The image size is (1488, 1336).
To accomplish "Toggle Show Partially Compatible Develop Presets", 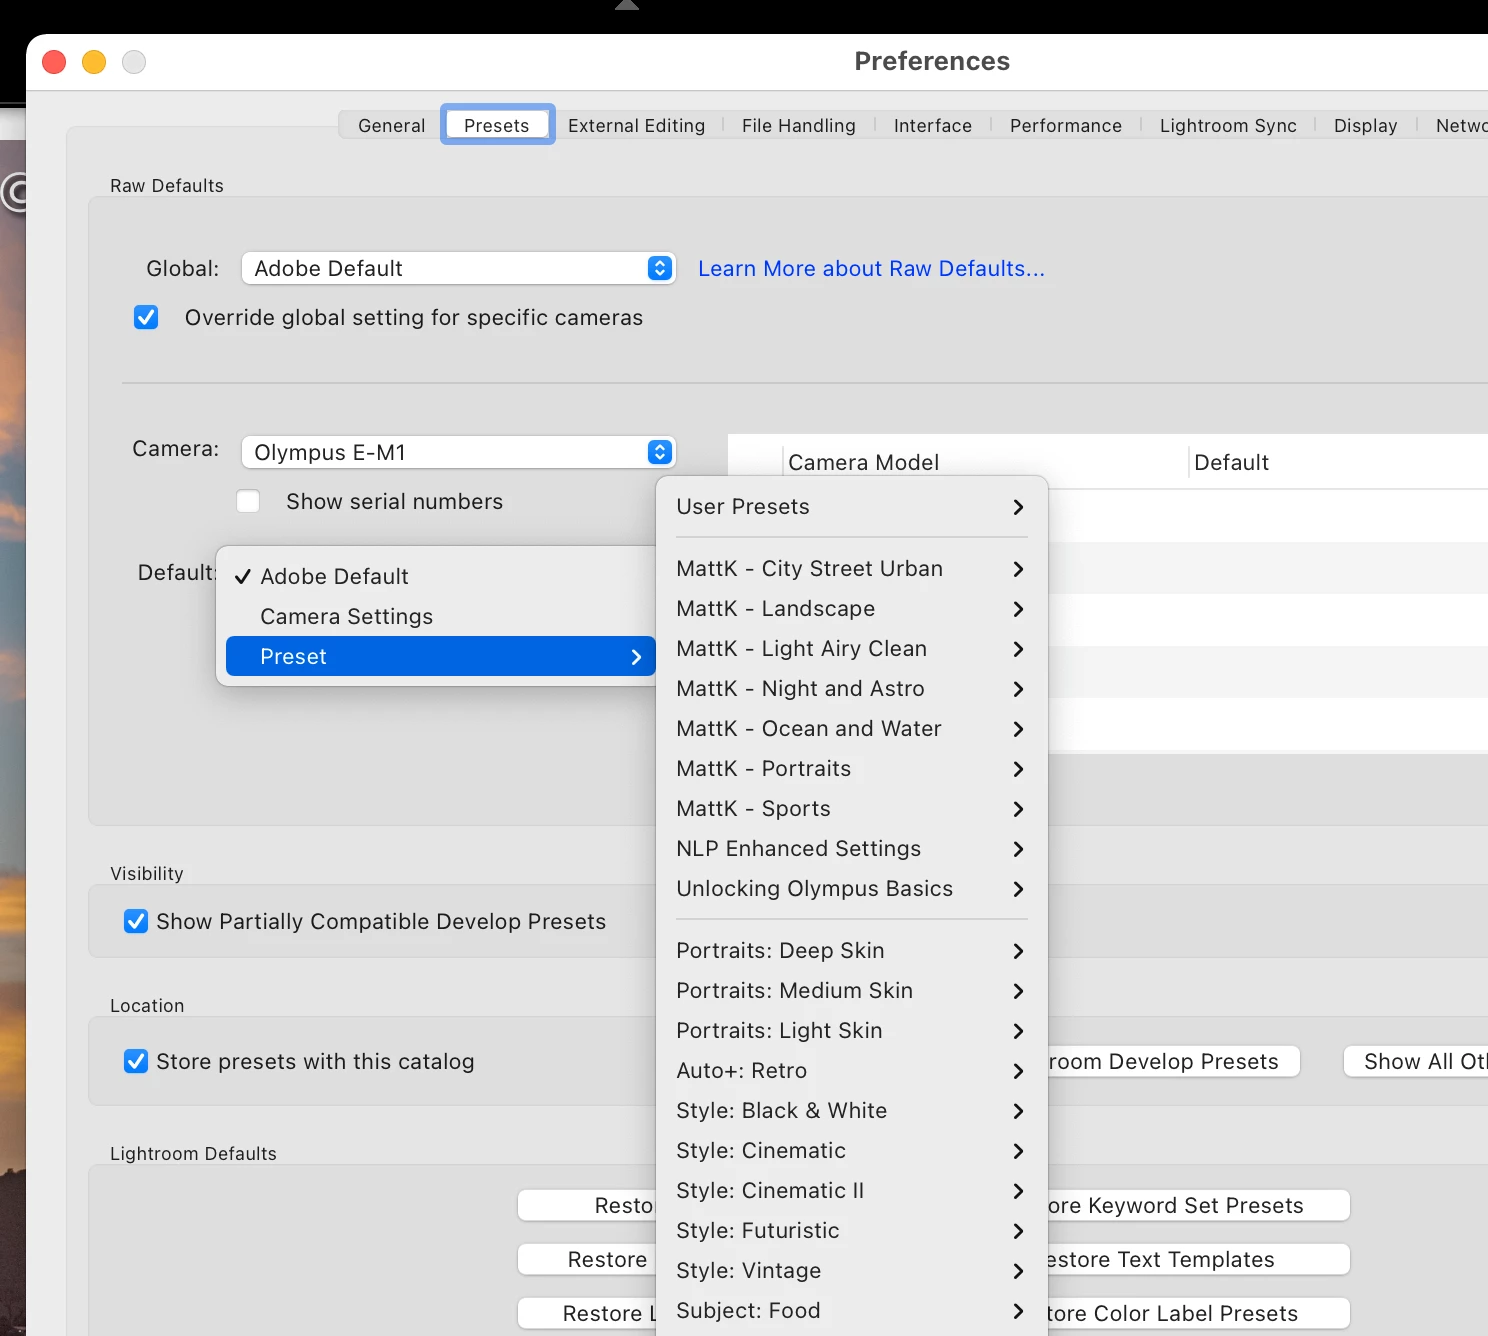I will tap(136, 921).
